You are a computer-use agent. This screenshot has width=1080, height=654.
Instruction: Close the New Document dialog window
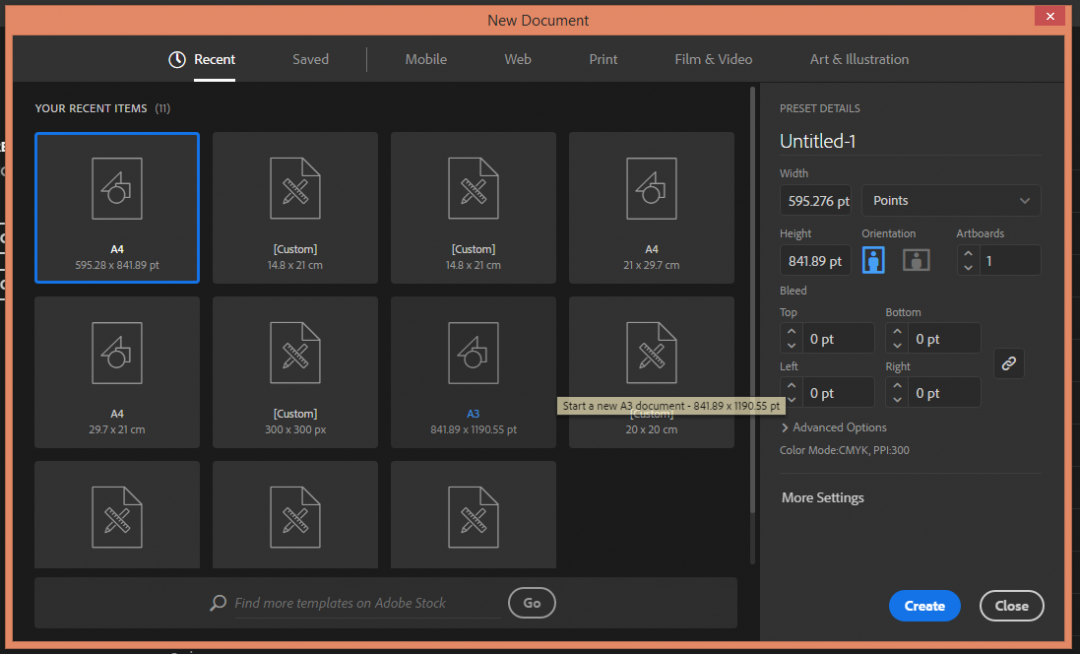1050,16
